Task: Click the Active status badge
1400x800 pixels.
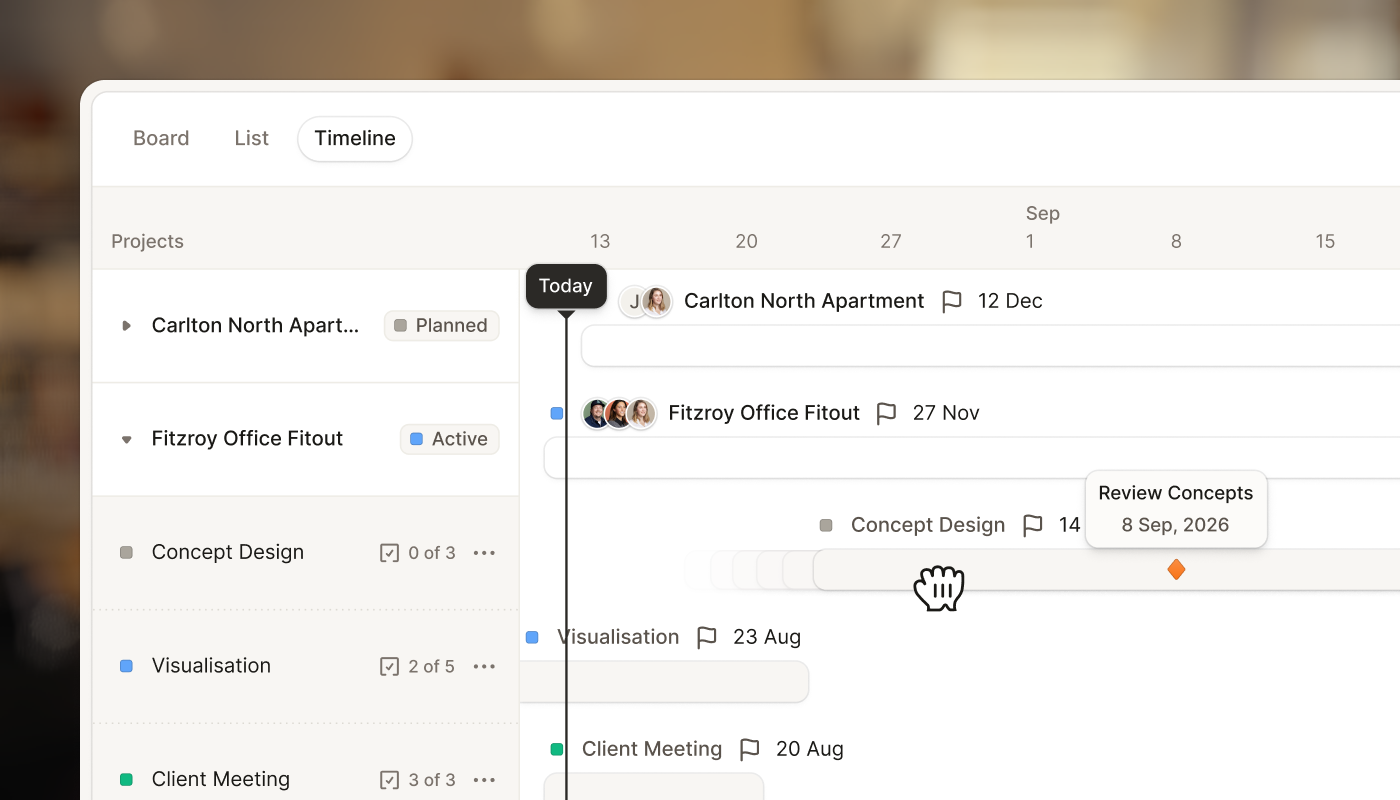Action: tap(450, 439)
